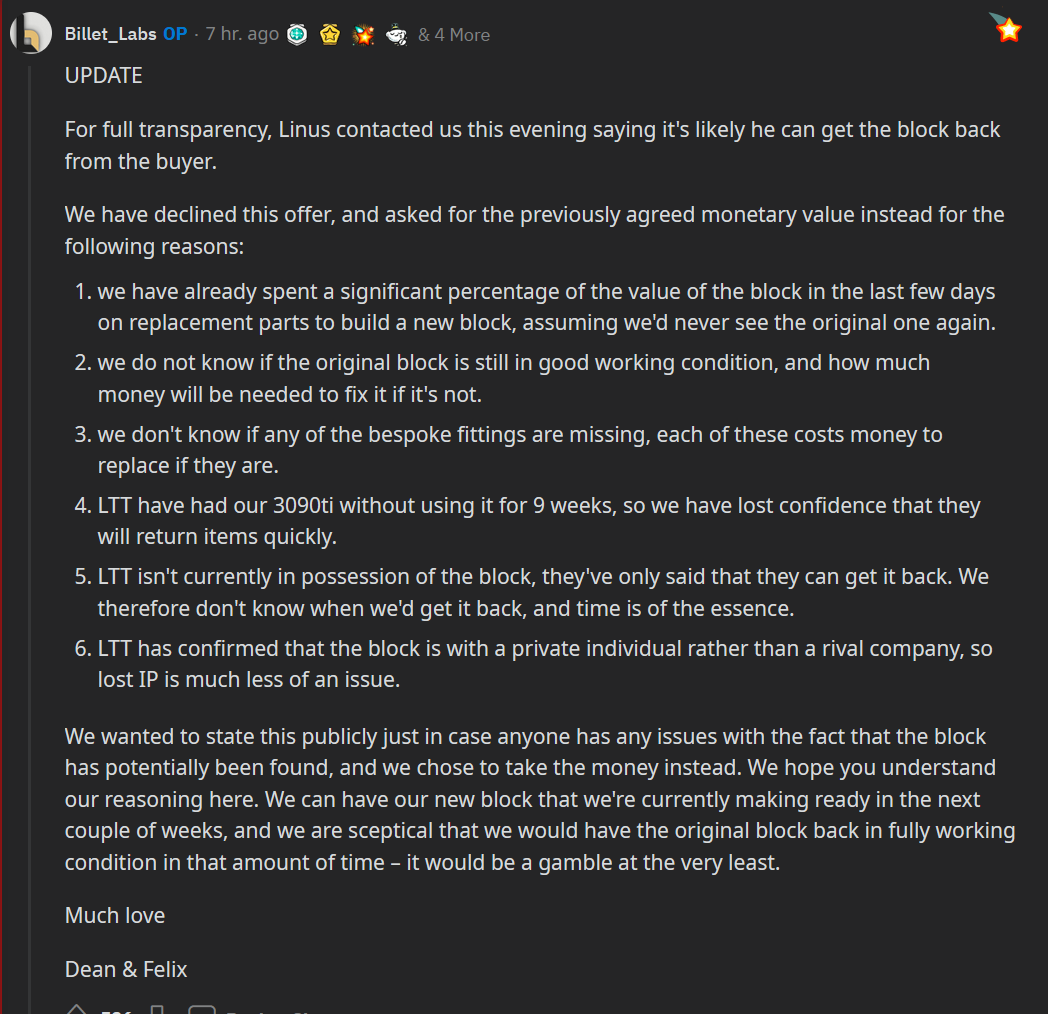Click the gold star medal award icon
This screenshot has width=1048, height=1014.
pyautogui.click(x=330, y=34)
